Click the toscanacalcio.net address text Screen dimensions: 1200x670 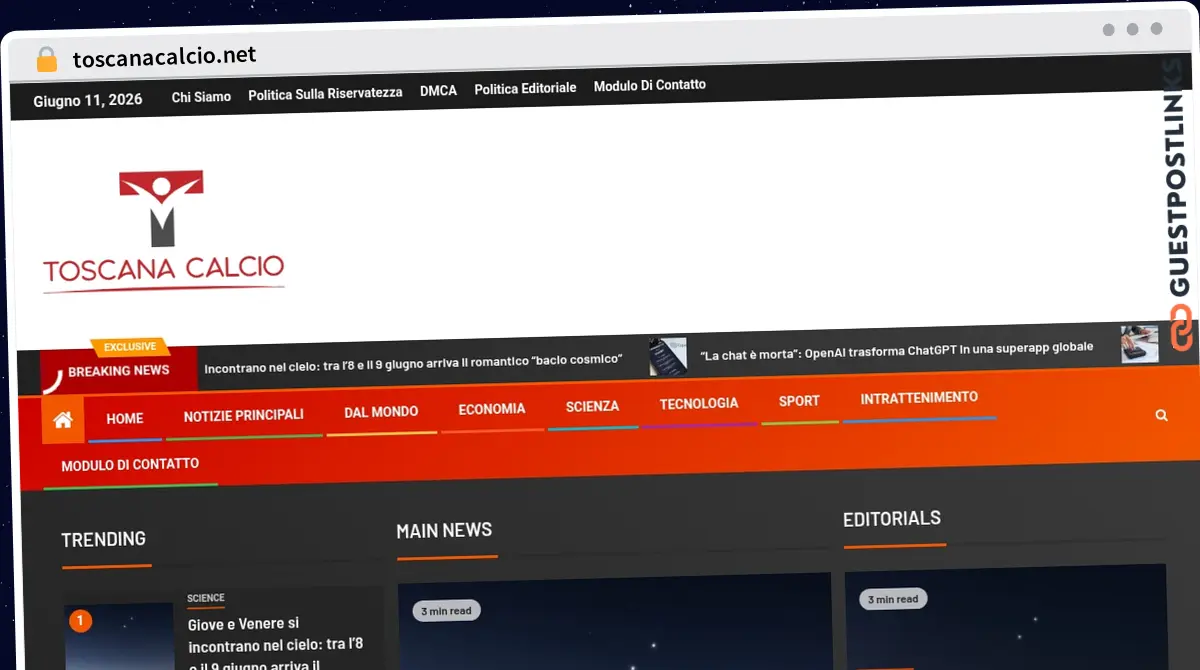(164, 56)
